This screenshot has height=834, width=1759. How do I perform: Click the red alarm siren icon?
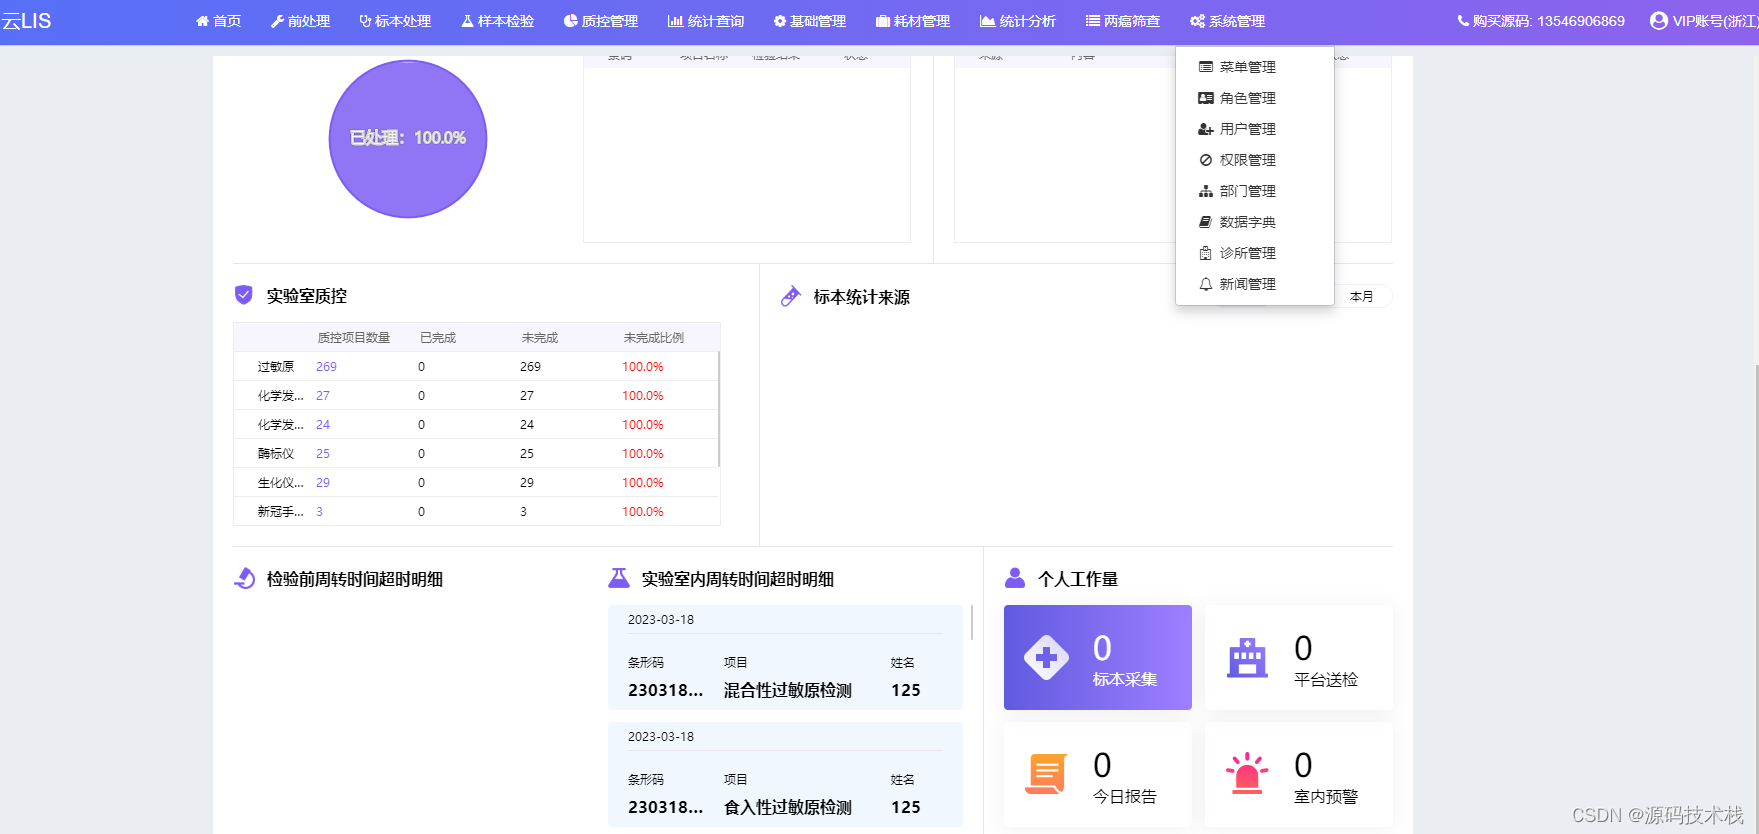click(1247, 774)
